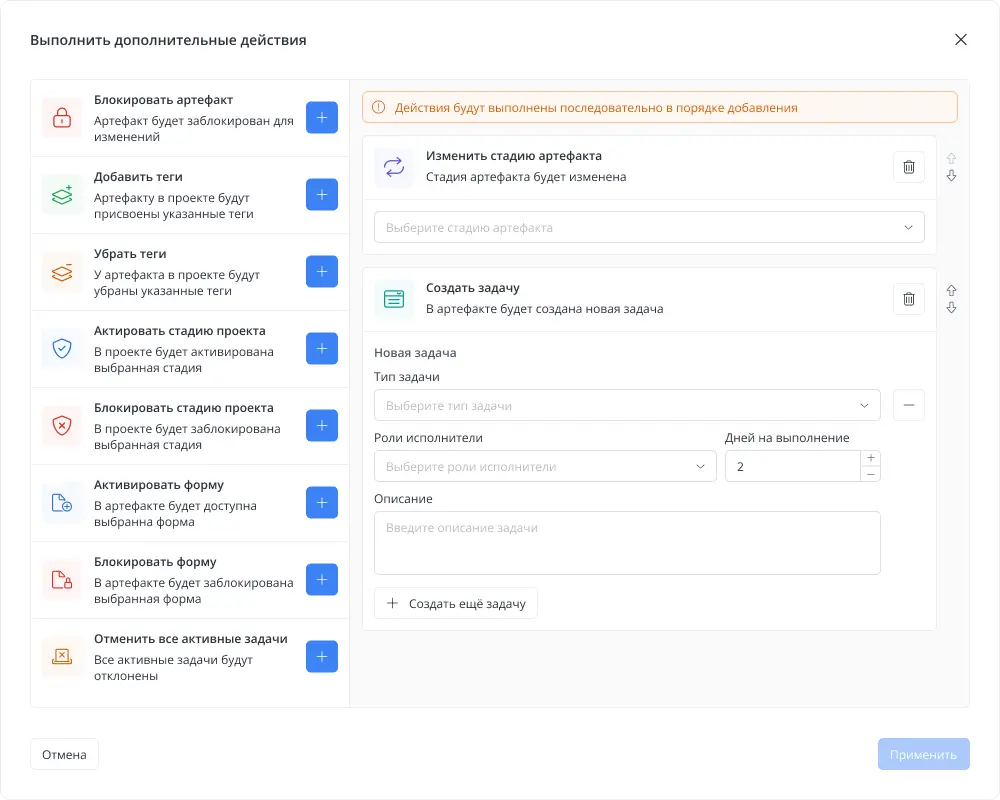The height and width of the screenshot is (800, 1000).
Task: Click the Отмена button
Action: coord(64,754)
